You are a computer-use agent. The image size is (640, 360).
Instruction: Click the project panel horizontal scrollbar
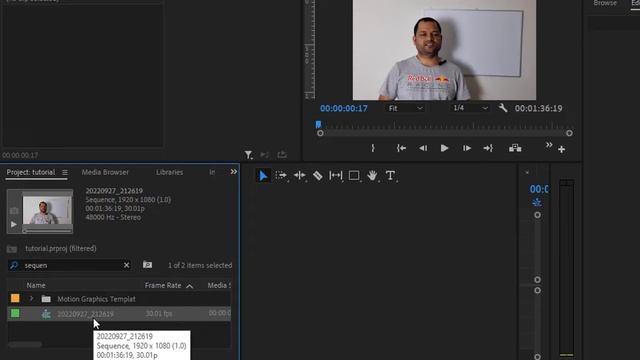tap(25, 344)
